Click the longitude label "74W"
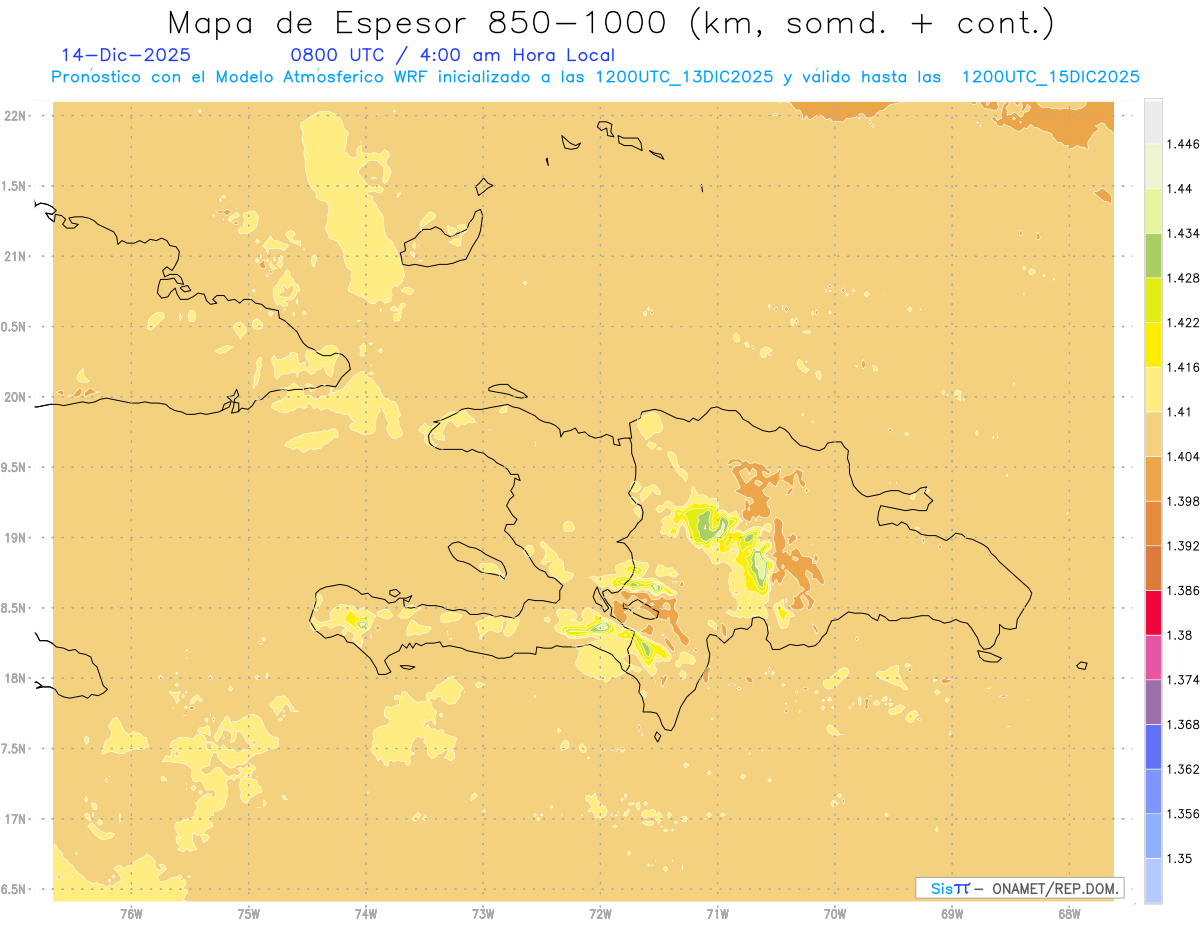 [366, 914]
